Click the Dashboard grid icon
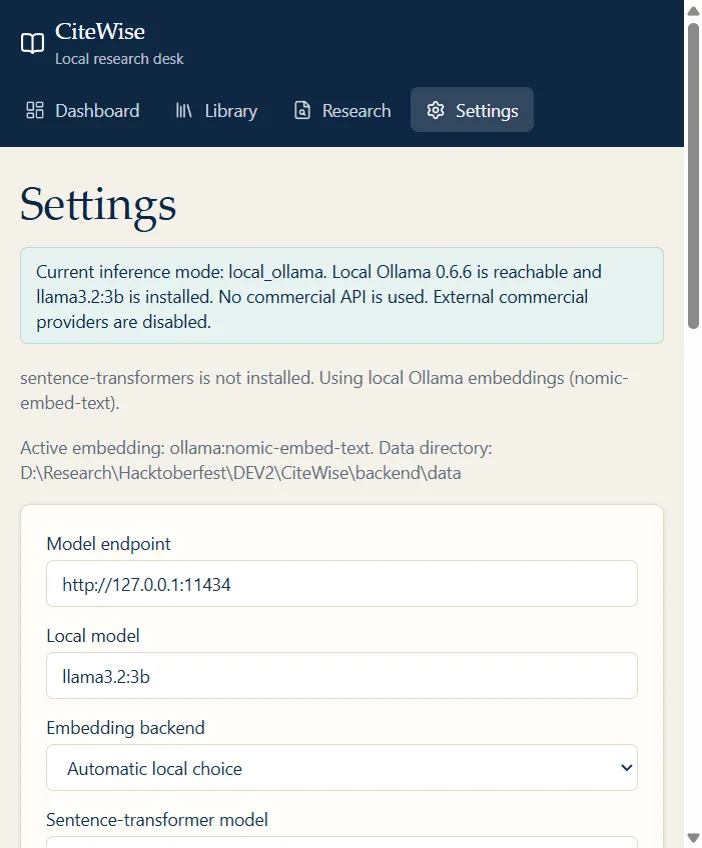 (35, 110)
